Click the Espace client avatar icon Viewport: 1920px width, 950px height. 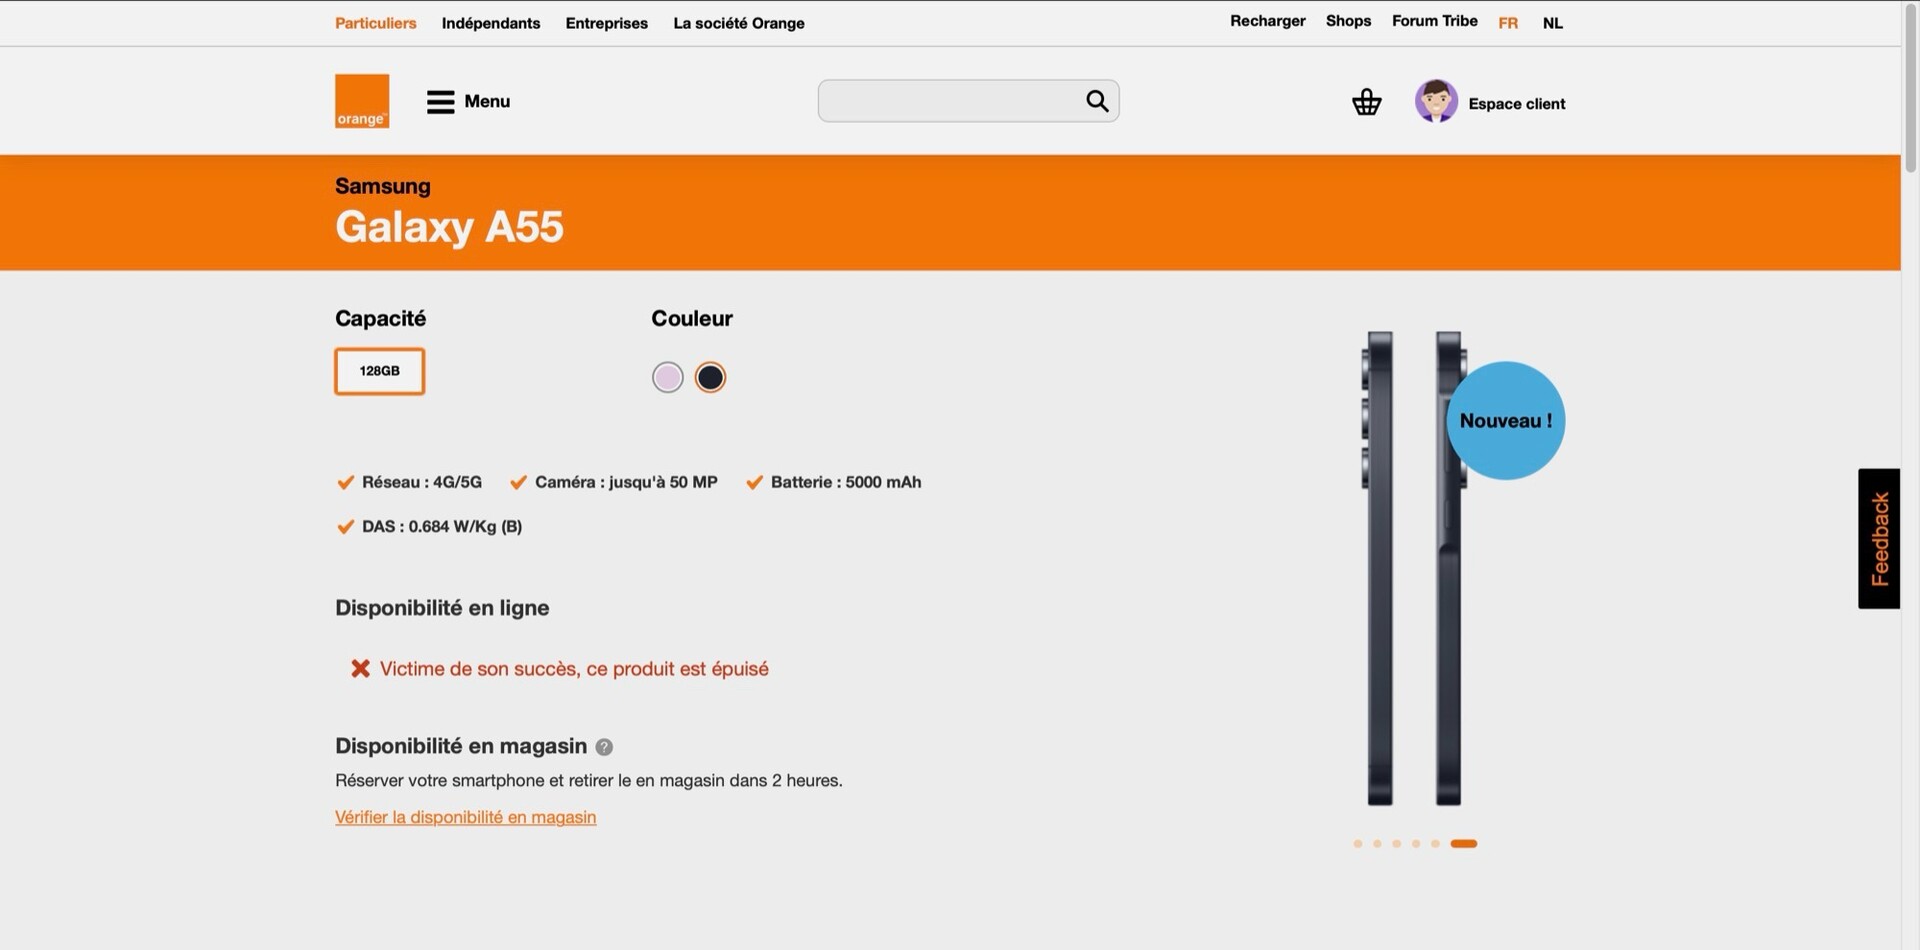tap(1436, 101)
